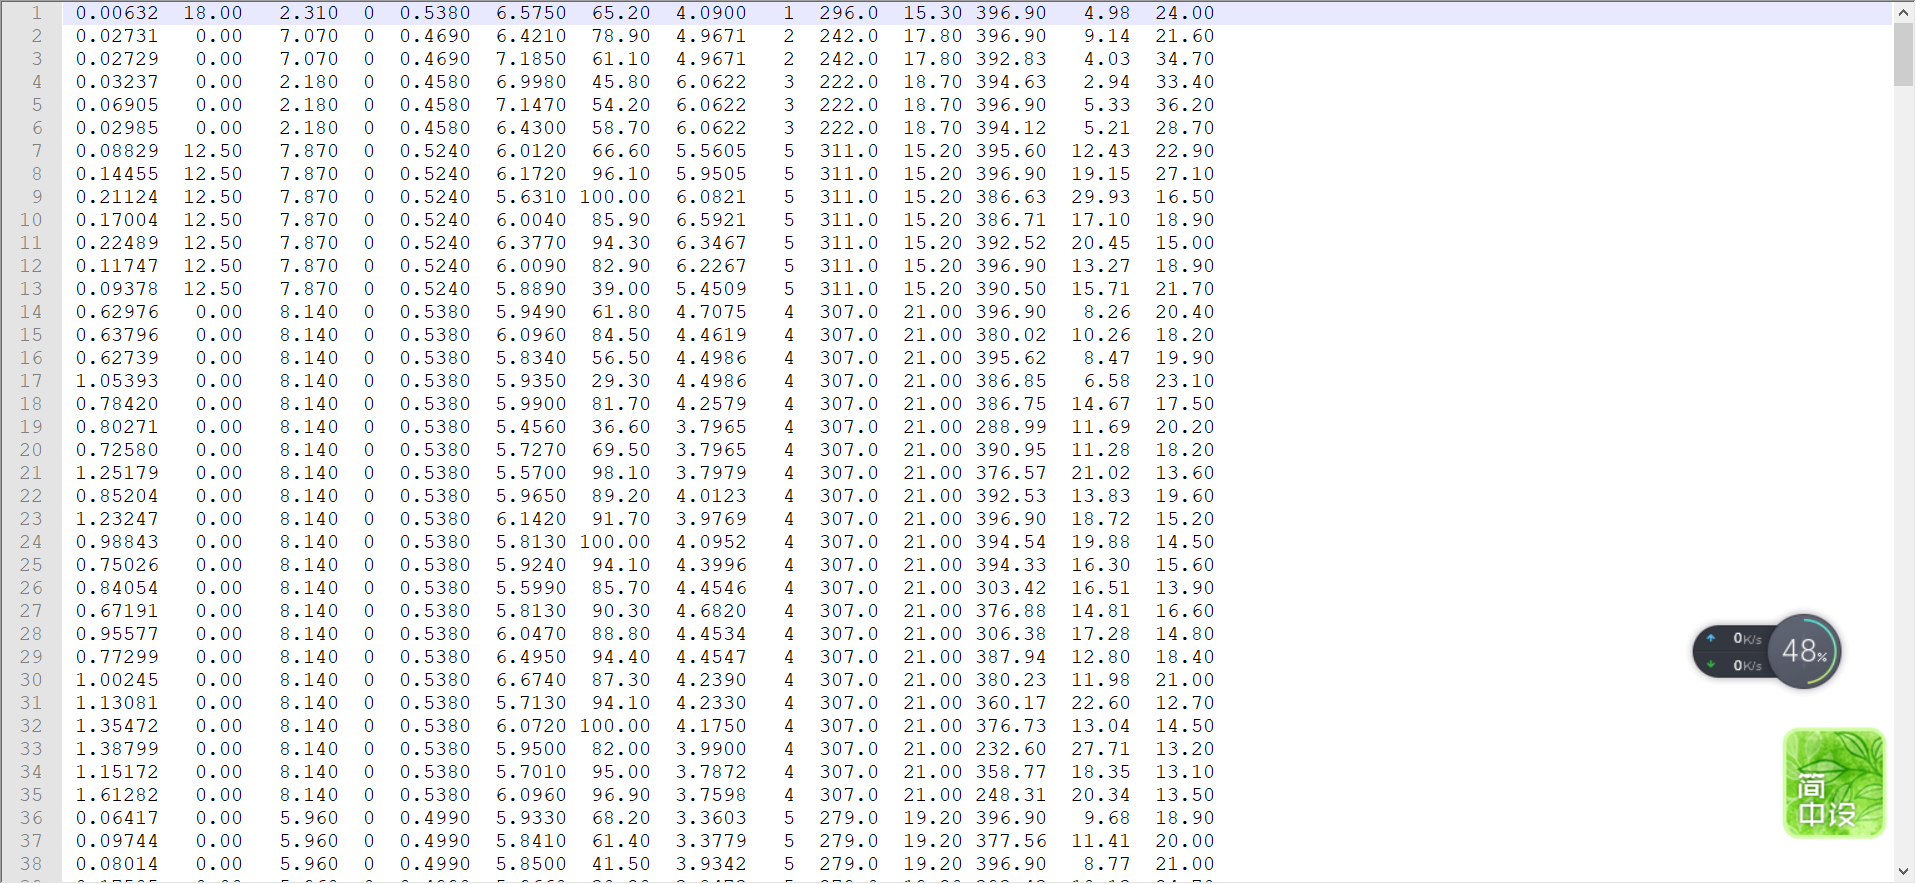Click the value 0.98843
Image resolution: width=1916 pixels, height=884 pixels.
[117, 542]
